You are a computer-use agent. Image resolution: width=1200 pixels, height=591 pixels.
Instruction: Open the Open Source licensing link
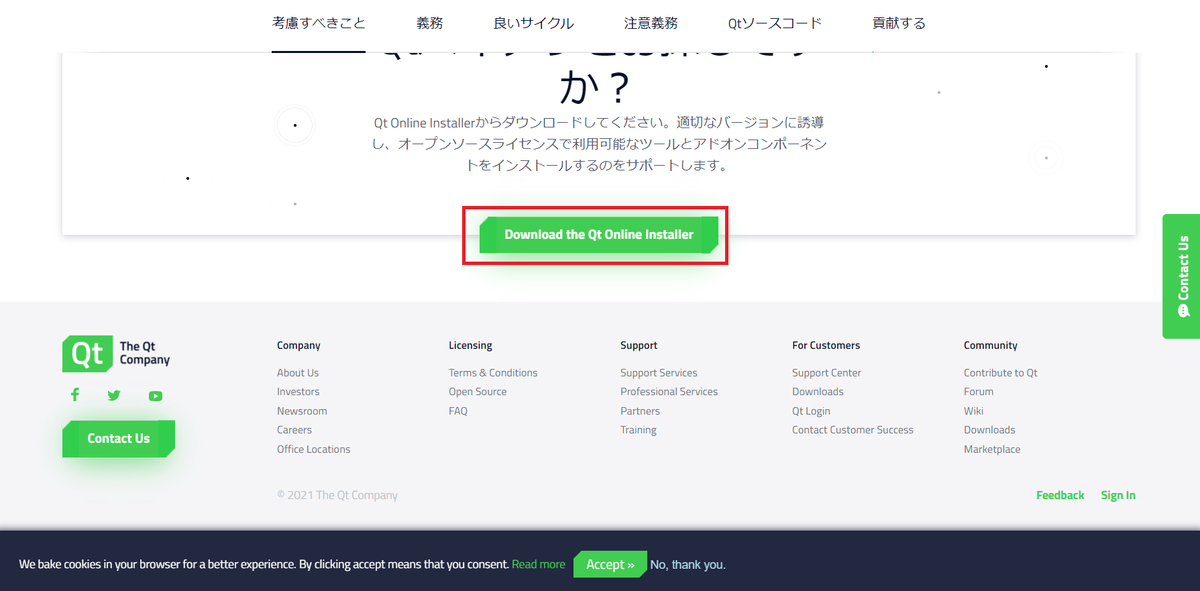pyautogui.click(x=478, y=392)
